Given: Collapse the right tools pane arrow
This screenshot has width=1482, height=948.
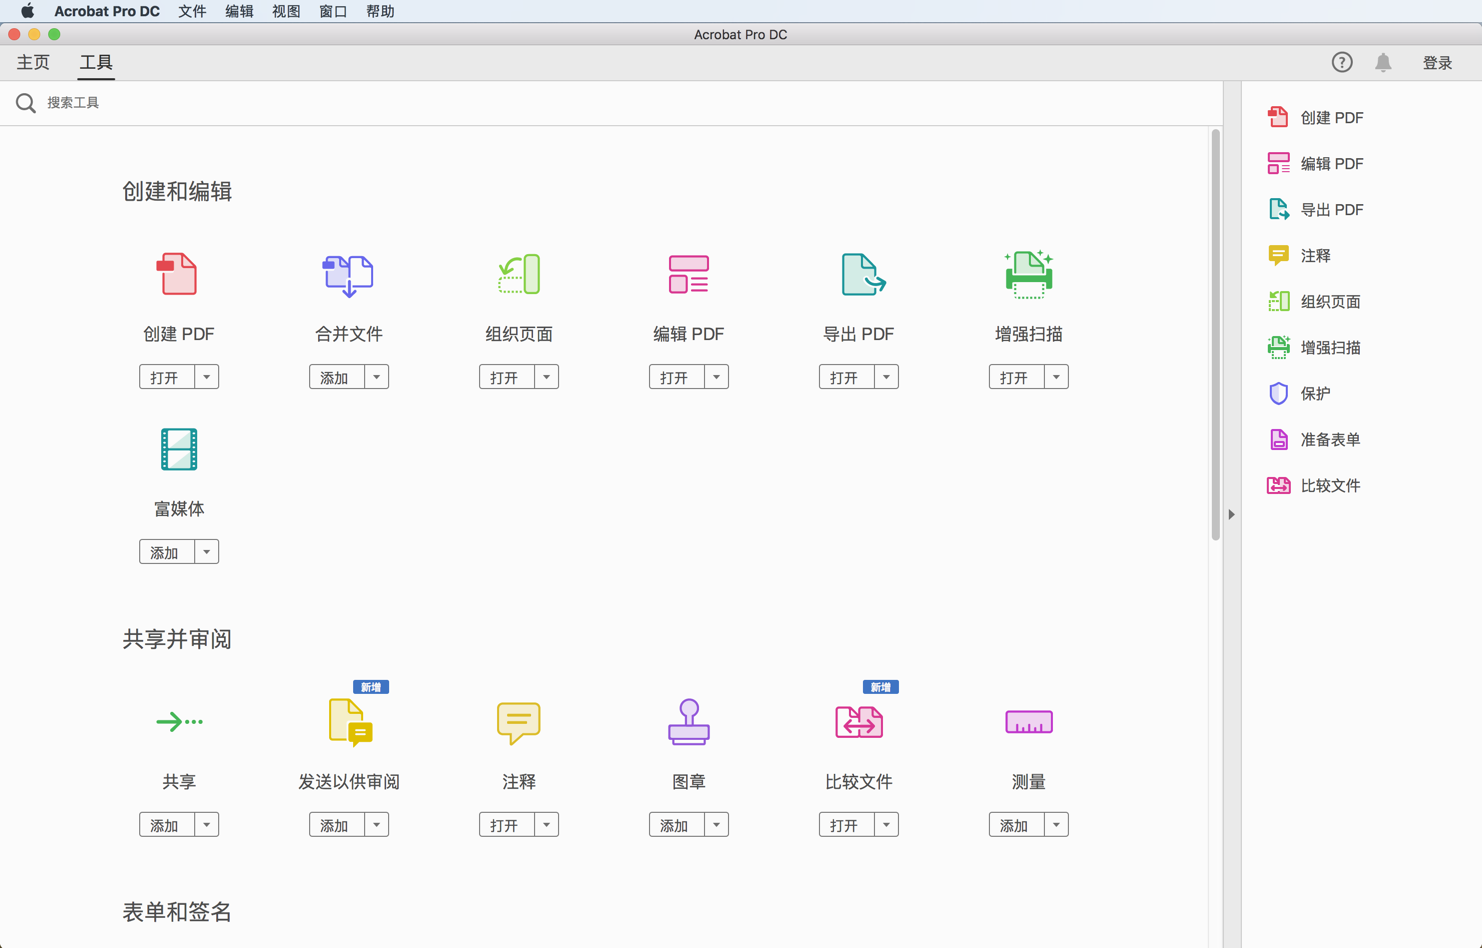Looking at the screenshot, I should (x=1232, y=514).
